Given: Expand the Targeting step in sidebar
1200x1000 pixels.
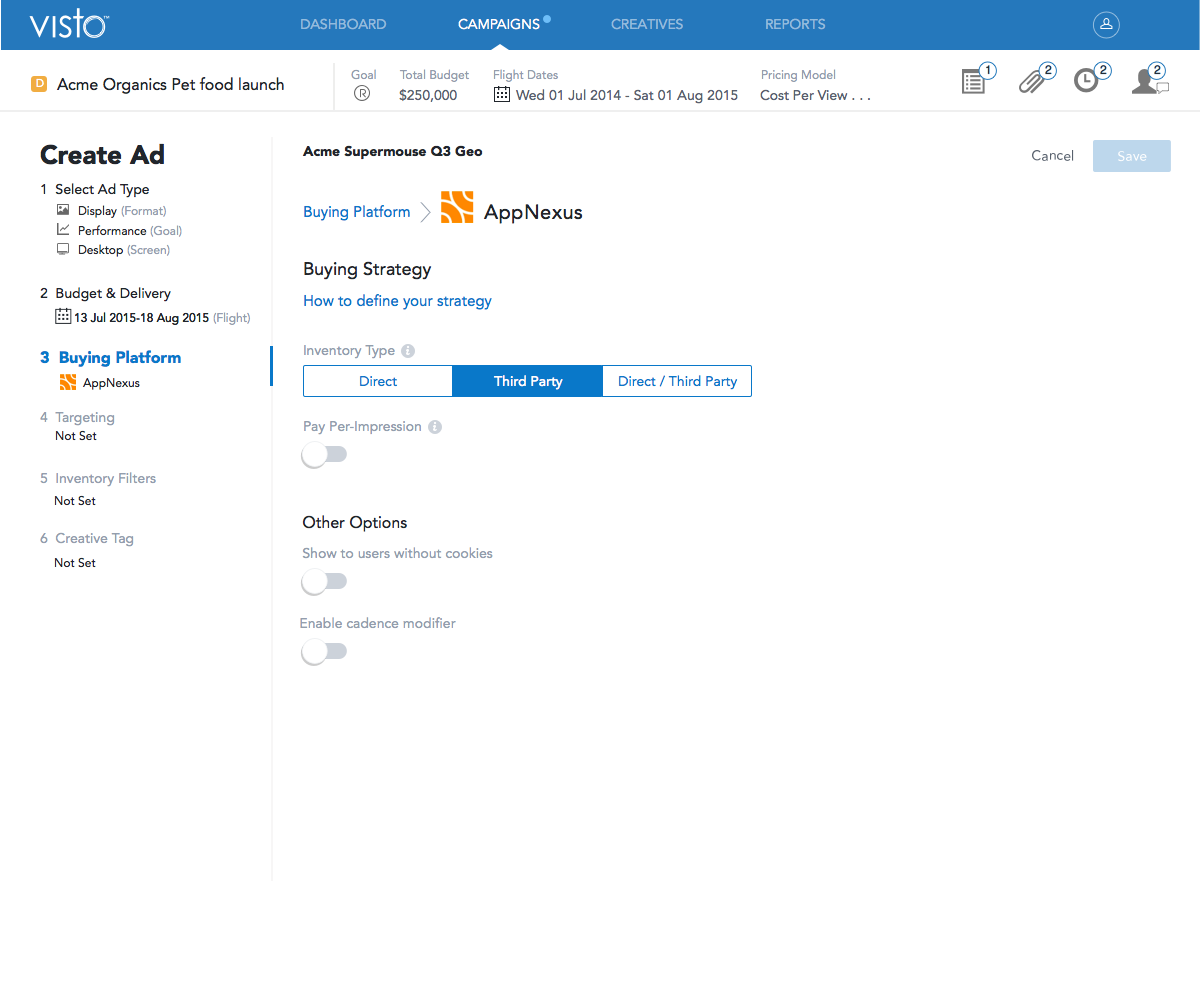Looking at the screenshot, I should (84, 417).
